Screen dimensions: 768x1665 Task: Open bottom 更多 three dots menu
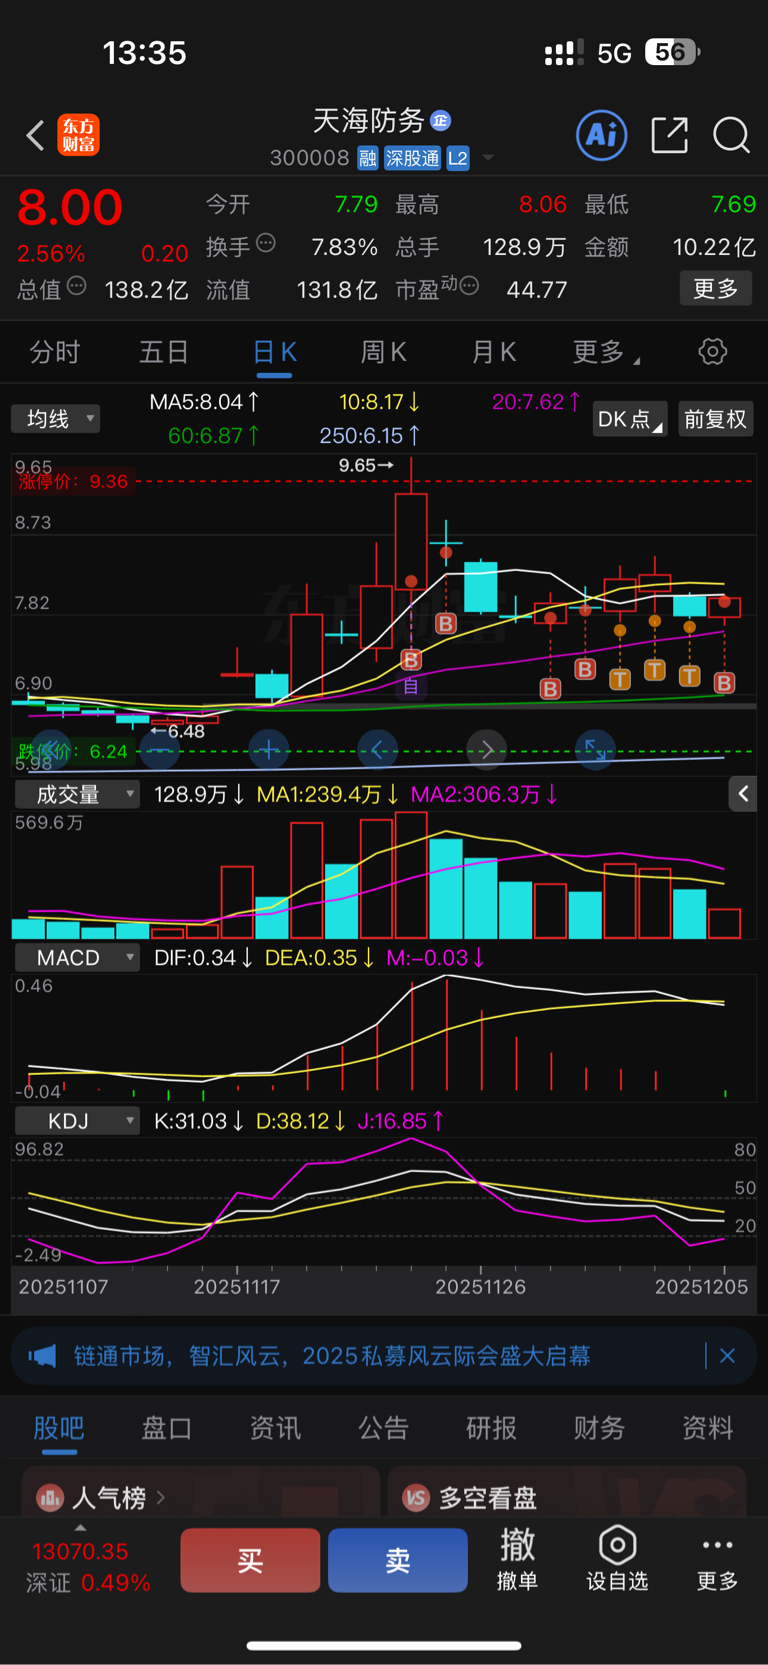click(717, 1558)
